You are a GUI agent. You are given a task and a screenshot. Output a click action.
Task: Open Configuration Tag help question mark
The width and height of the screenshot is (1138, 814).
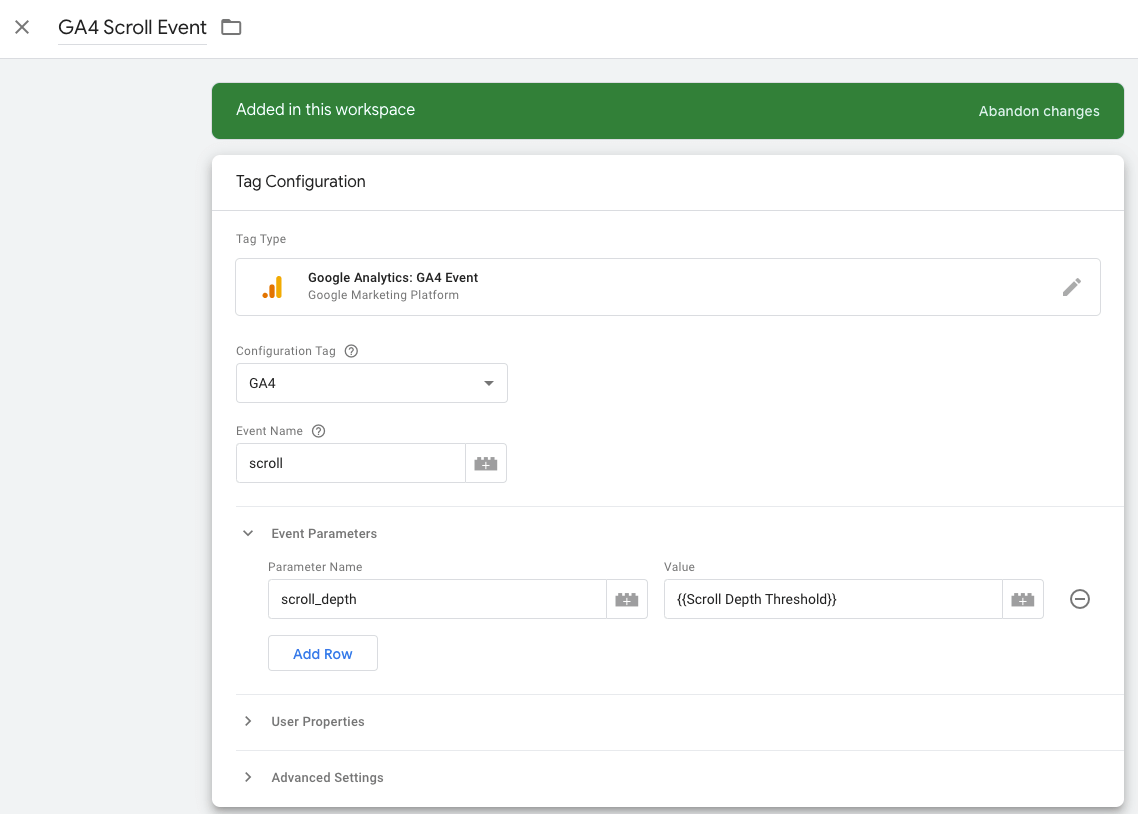(351, 351)
